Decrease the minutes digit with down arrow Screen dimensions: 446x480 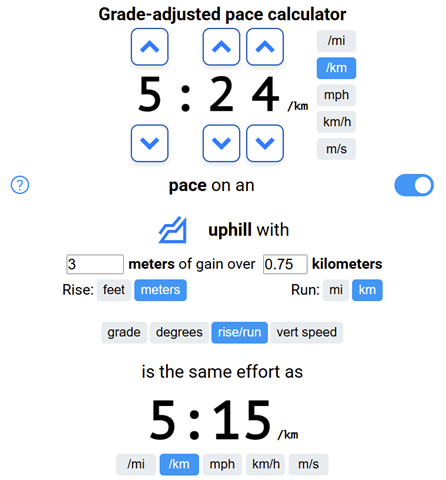click(x=149, y=143)
